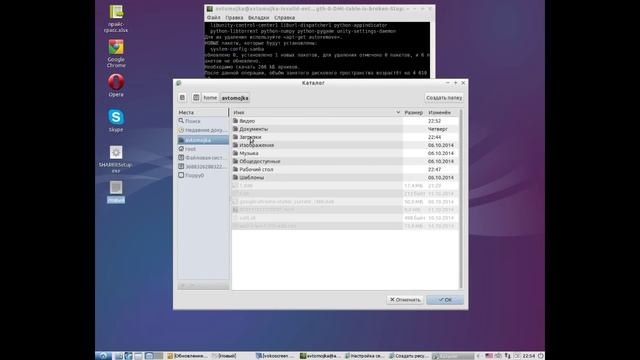This screenshot has height=360, width=640.
Task: Click the US flag keyboard layout indicator
Action: [x=489, y=356]
